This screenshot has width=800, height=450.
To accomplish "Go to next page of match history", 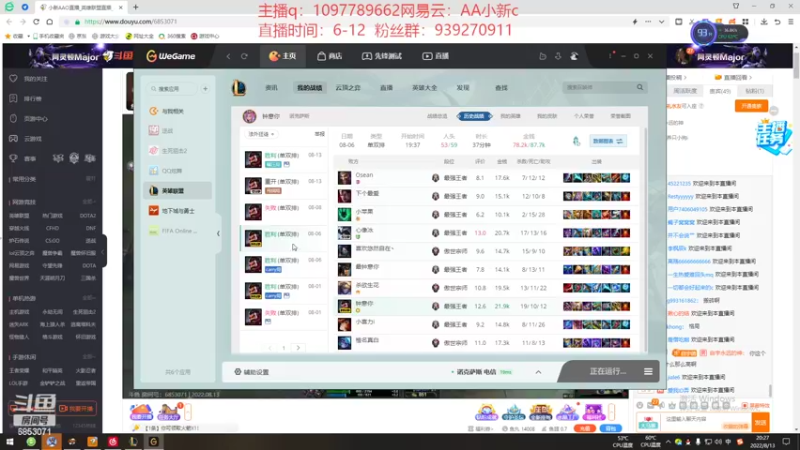I will [298, 348].
